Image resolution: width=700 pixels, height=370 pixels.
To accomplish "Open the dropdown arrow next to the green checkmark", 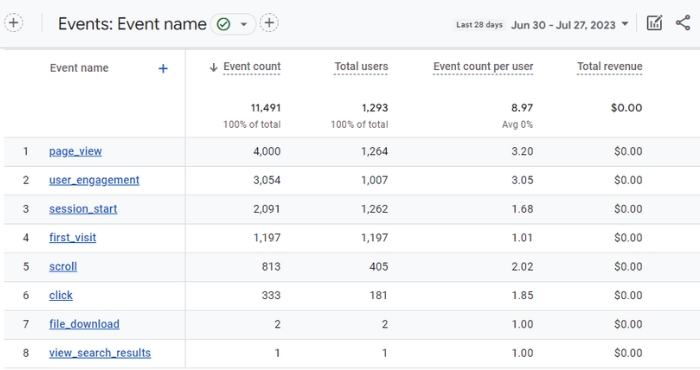I will coord(244,24).
